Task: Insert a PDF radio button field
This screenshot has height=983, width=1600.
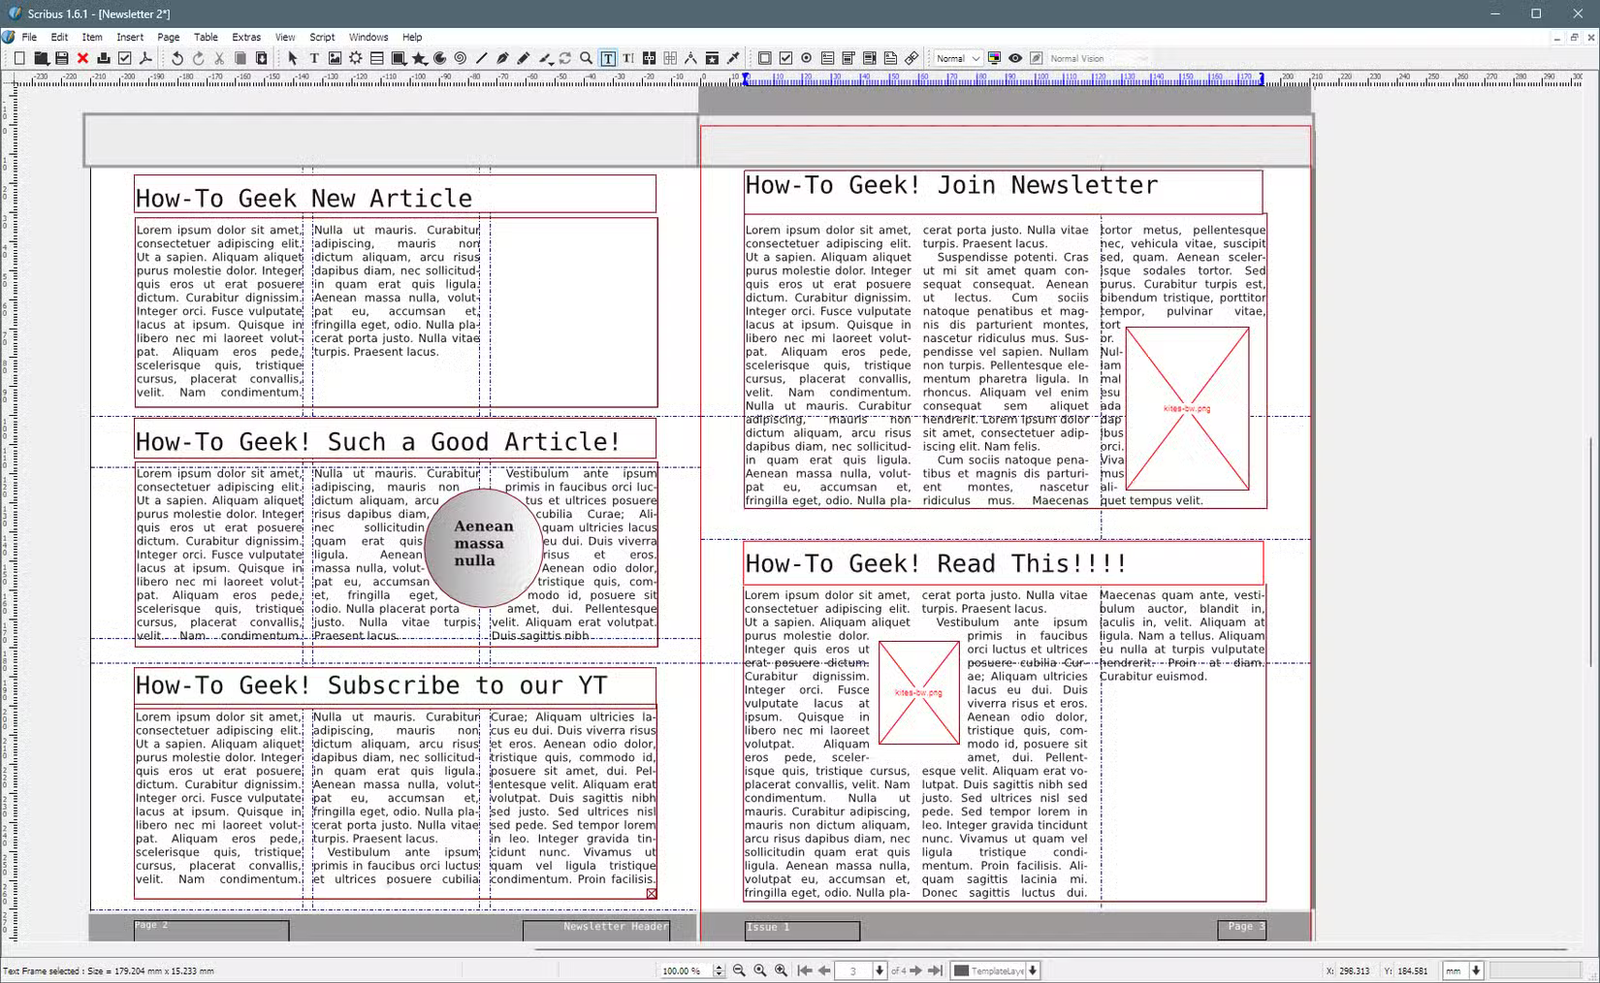Action: click(x=806, y=57)
